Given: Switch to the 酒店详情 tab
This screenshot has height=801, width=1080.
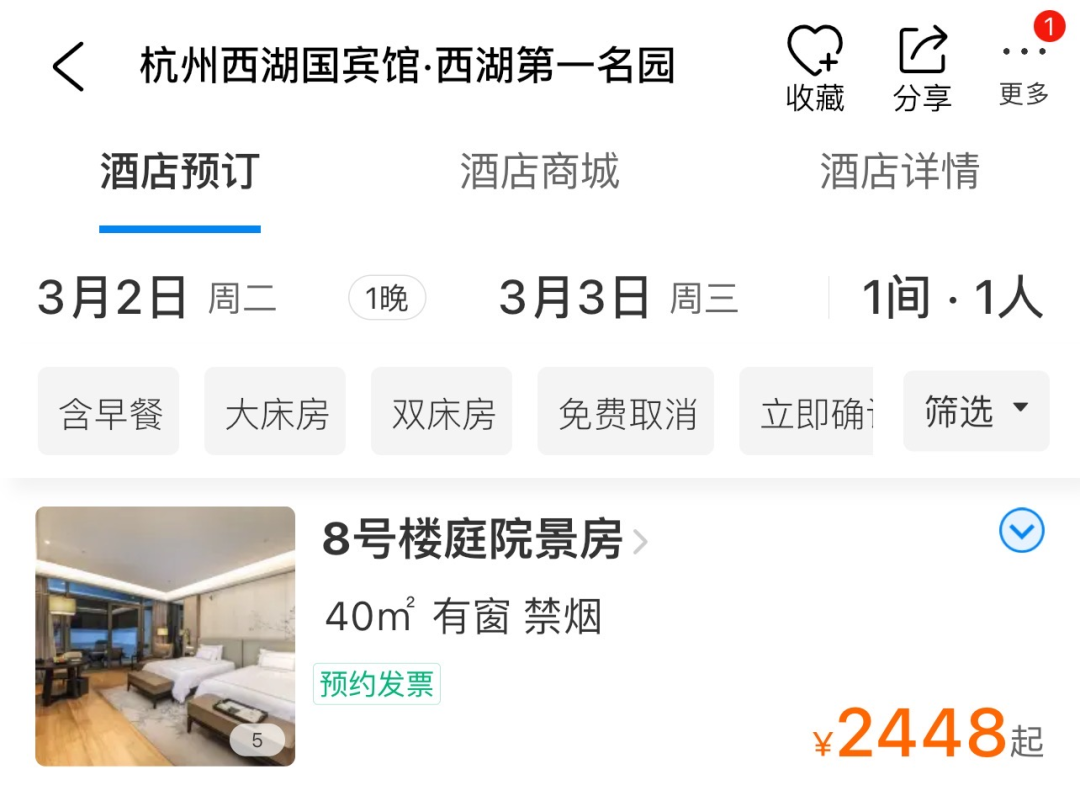Looking at the screenshot, I should (x=900, y=171).
